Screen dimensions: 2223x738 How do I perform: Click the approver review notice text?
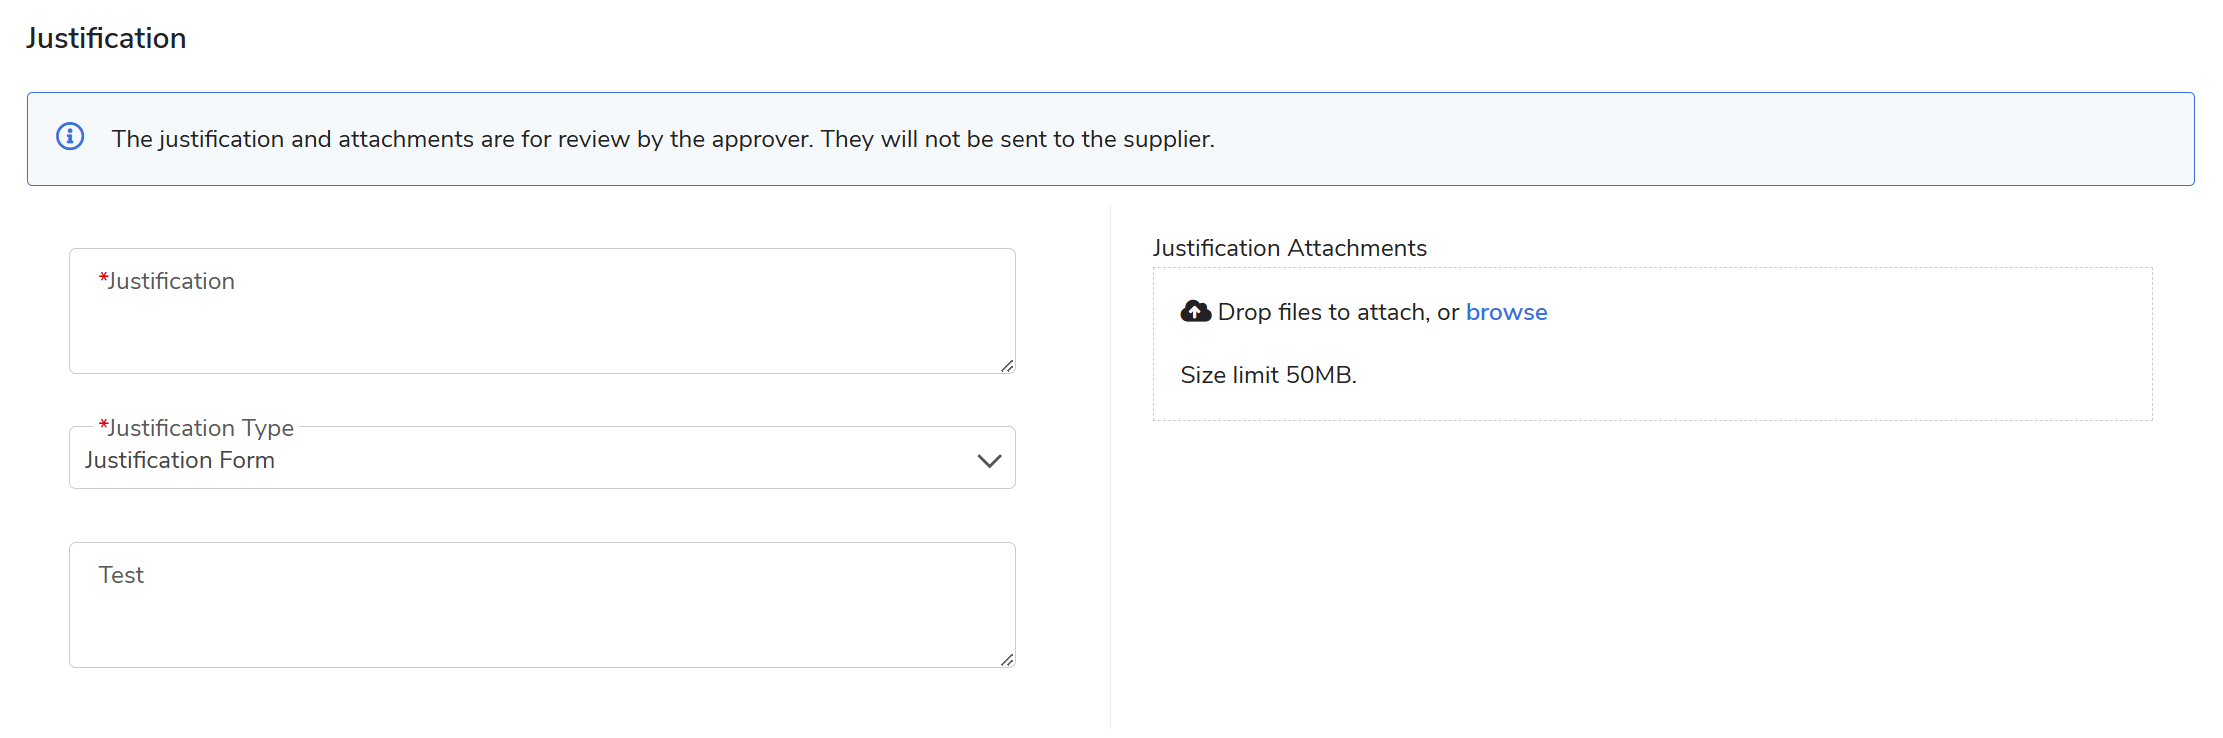coord(662,139)
